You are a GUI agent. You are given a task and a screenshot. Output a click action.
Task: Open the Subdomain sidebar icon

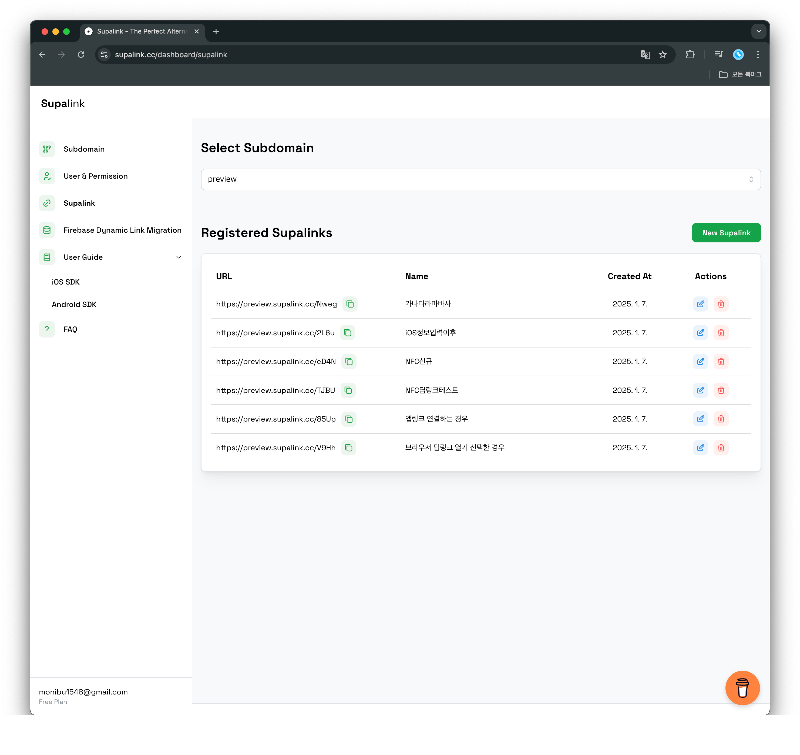coord(47,149)
